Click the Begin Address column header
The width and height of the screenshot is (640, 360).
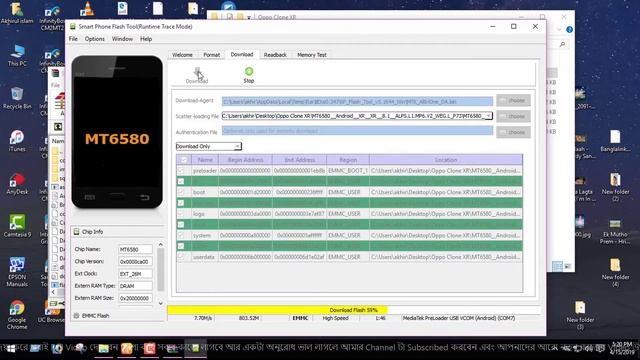(245, 160)
